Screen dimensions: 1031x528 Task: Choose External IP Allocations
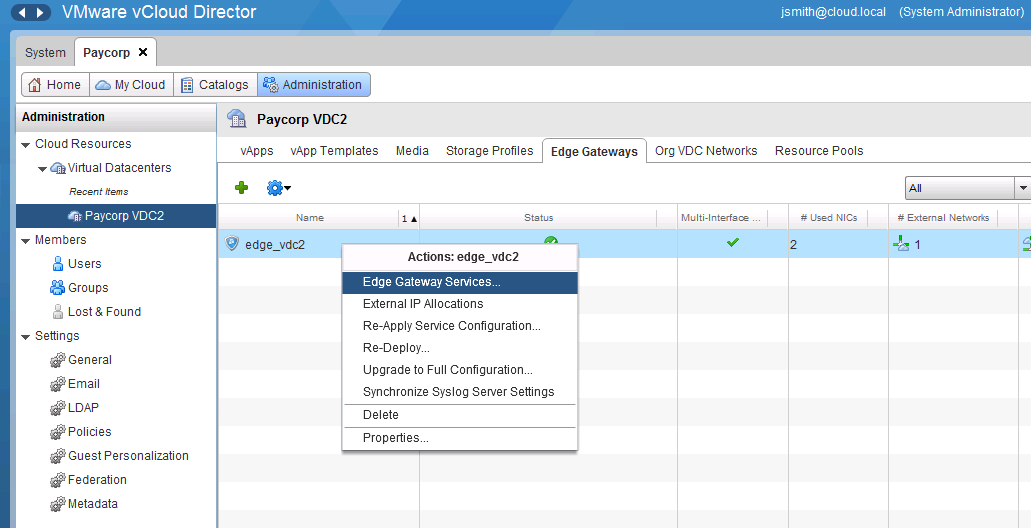[x=460, y=304]
